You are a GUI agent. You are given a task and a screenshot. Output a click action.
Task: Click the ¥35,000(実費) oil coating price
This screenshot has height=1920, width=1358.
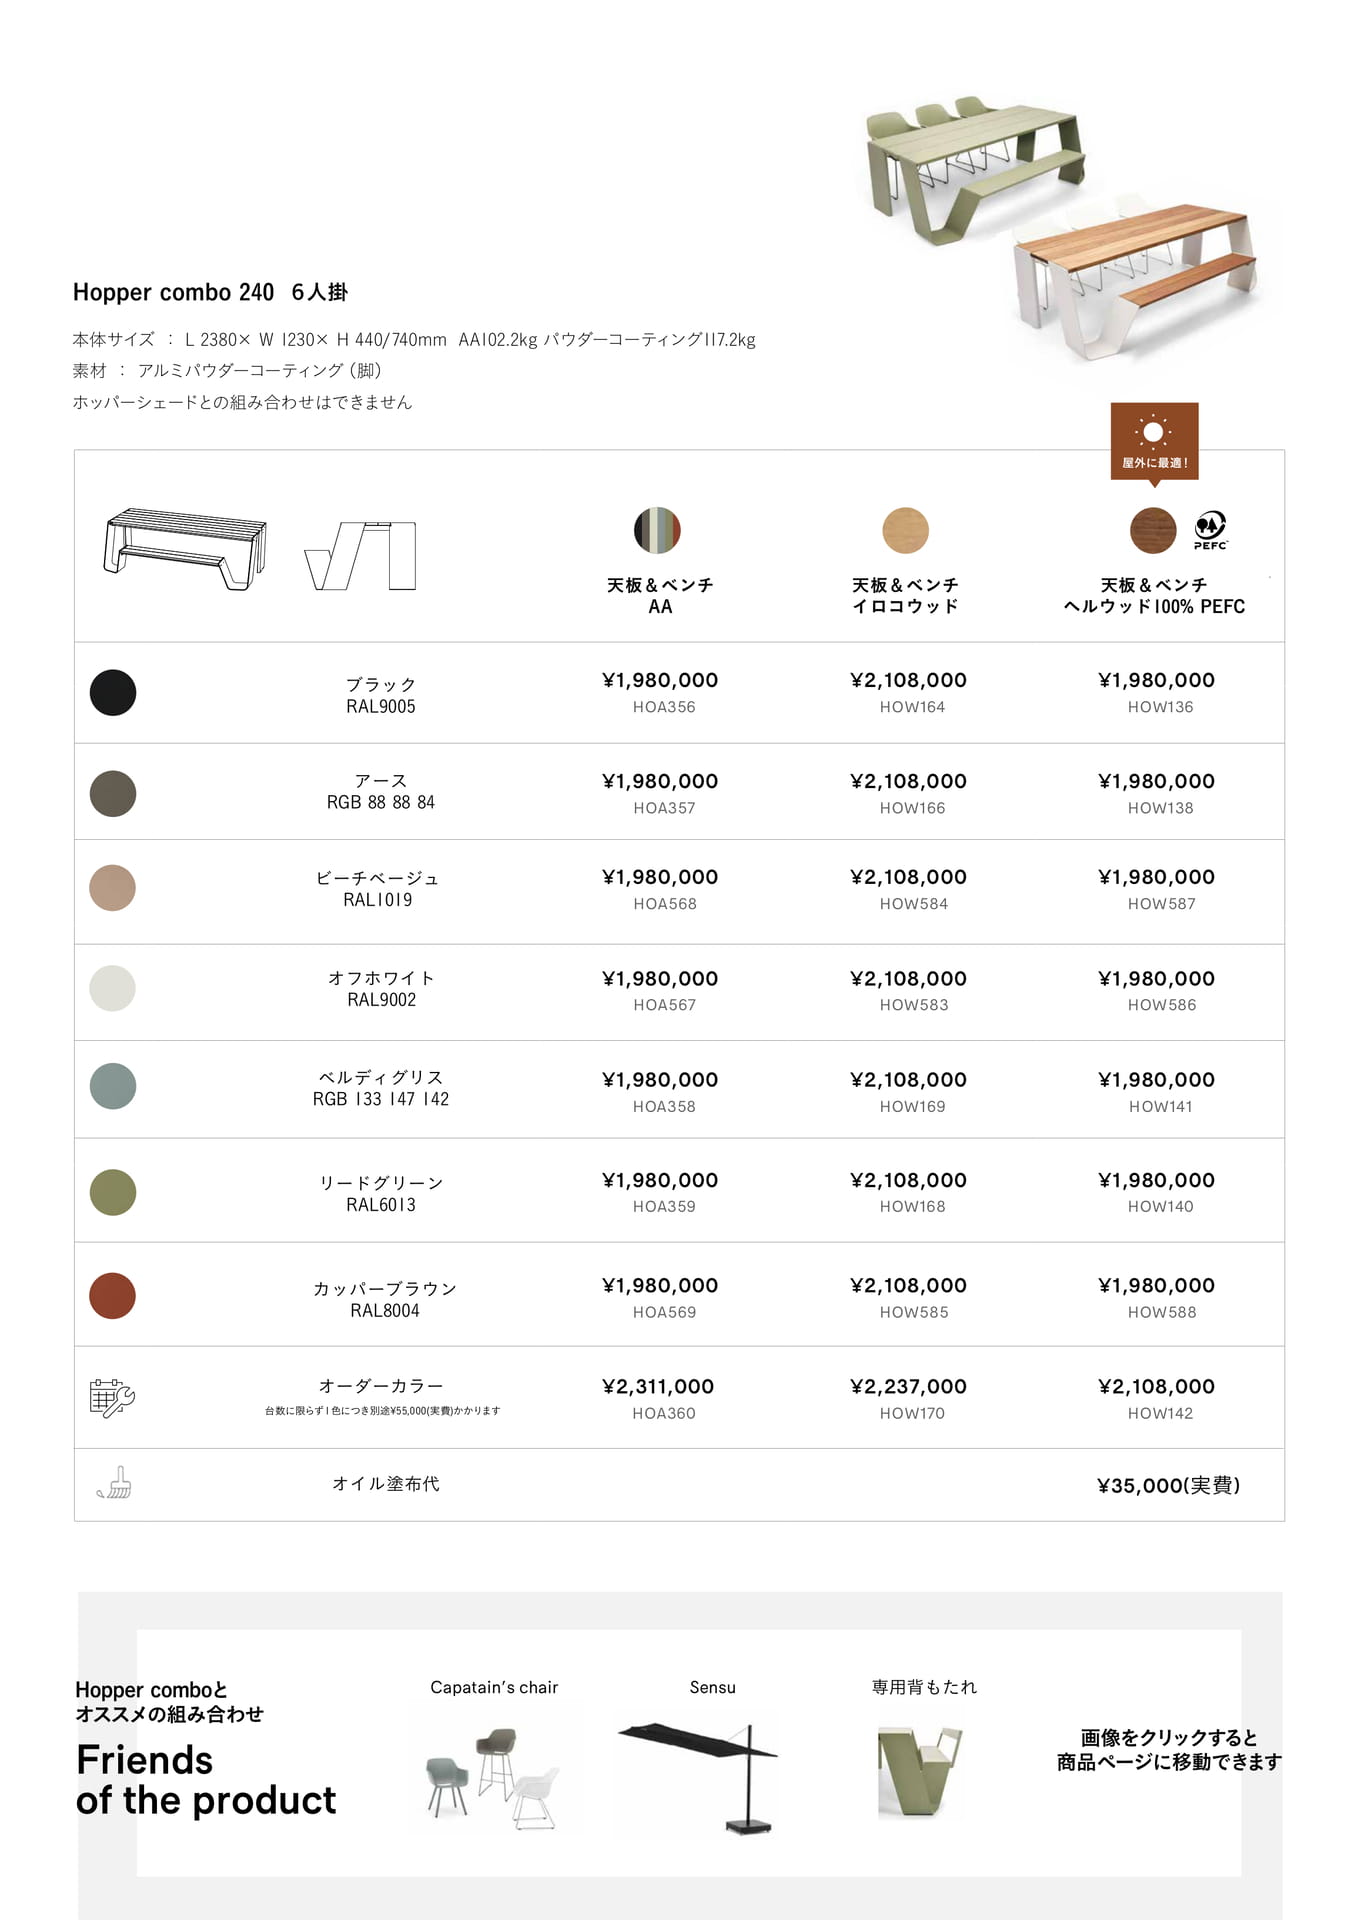pyautogui.click(x=1168, y=1486)
